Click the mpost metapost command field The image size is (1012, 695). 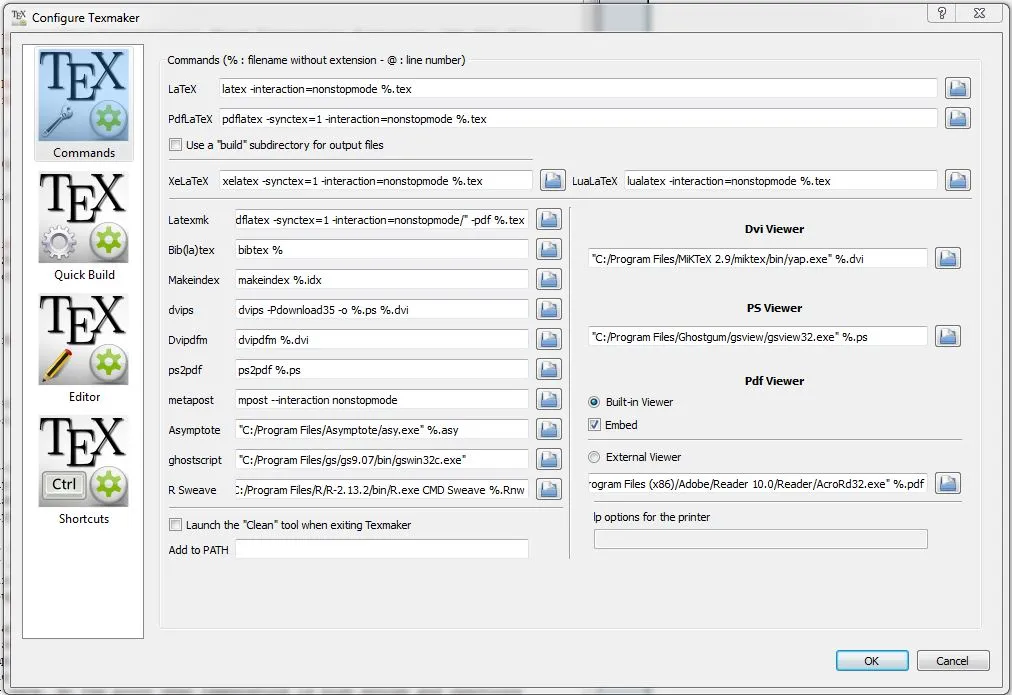tap(381, 399)
